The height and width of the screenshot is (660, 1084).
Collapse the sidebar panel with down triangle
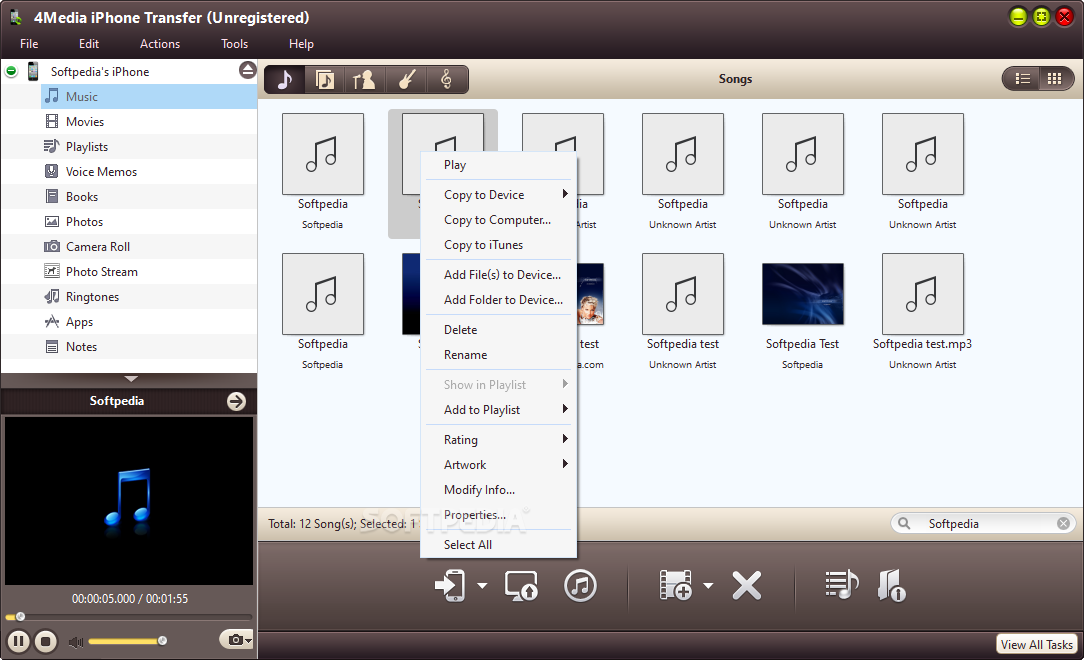[x=131, y=379]
